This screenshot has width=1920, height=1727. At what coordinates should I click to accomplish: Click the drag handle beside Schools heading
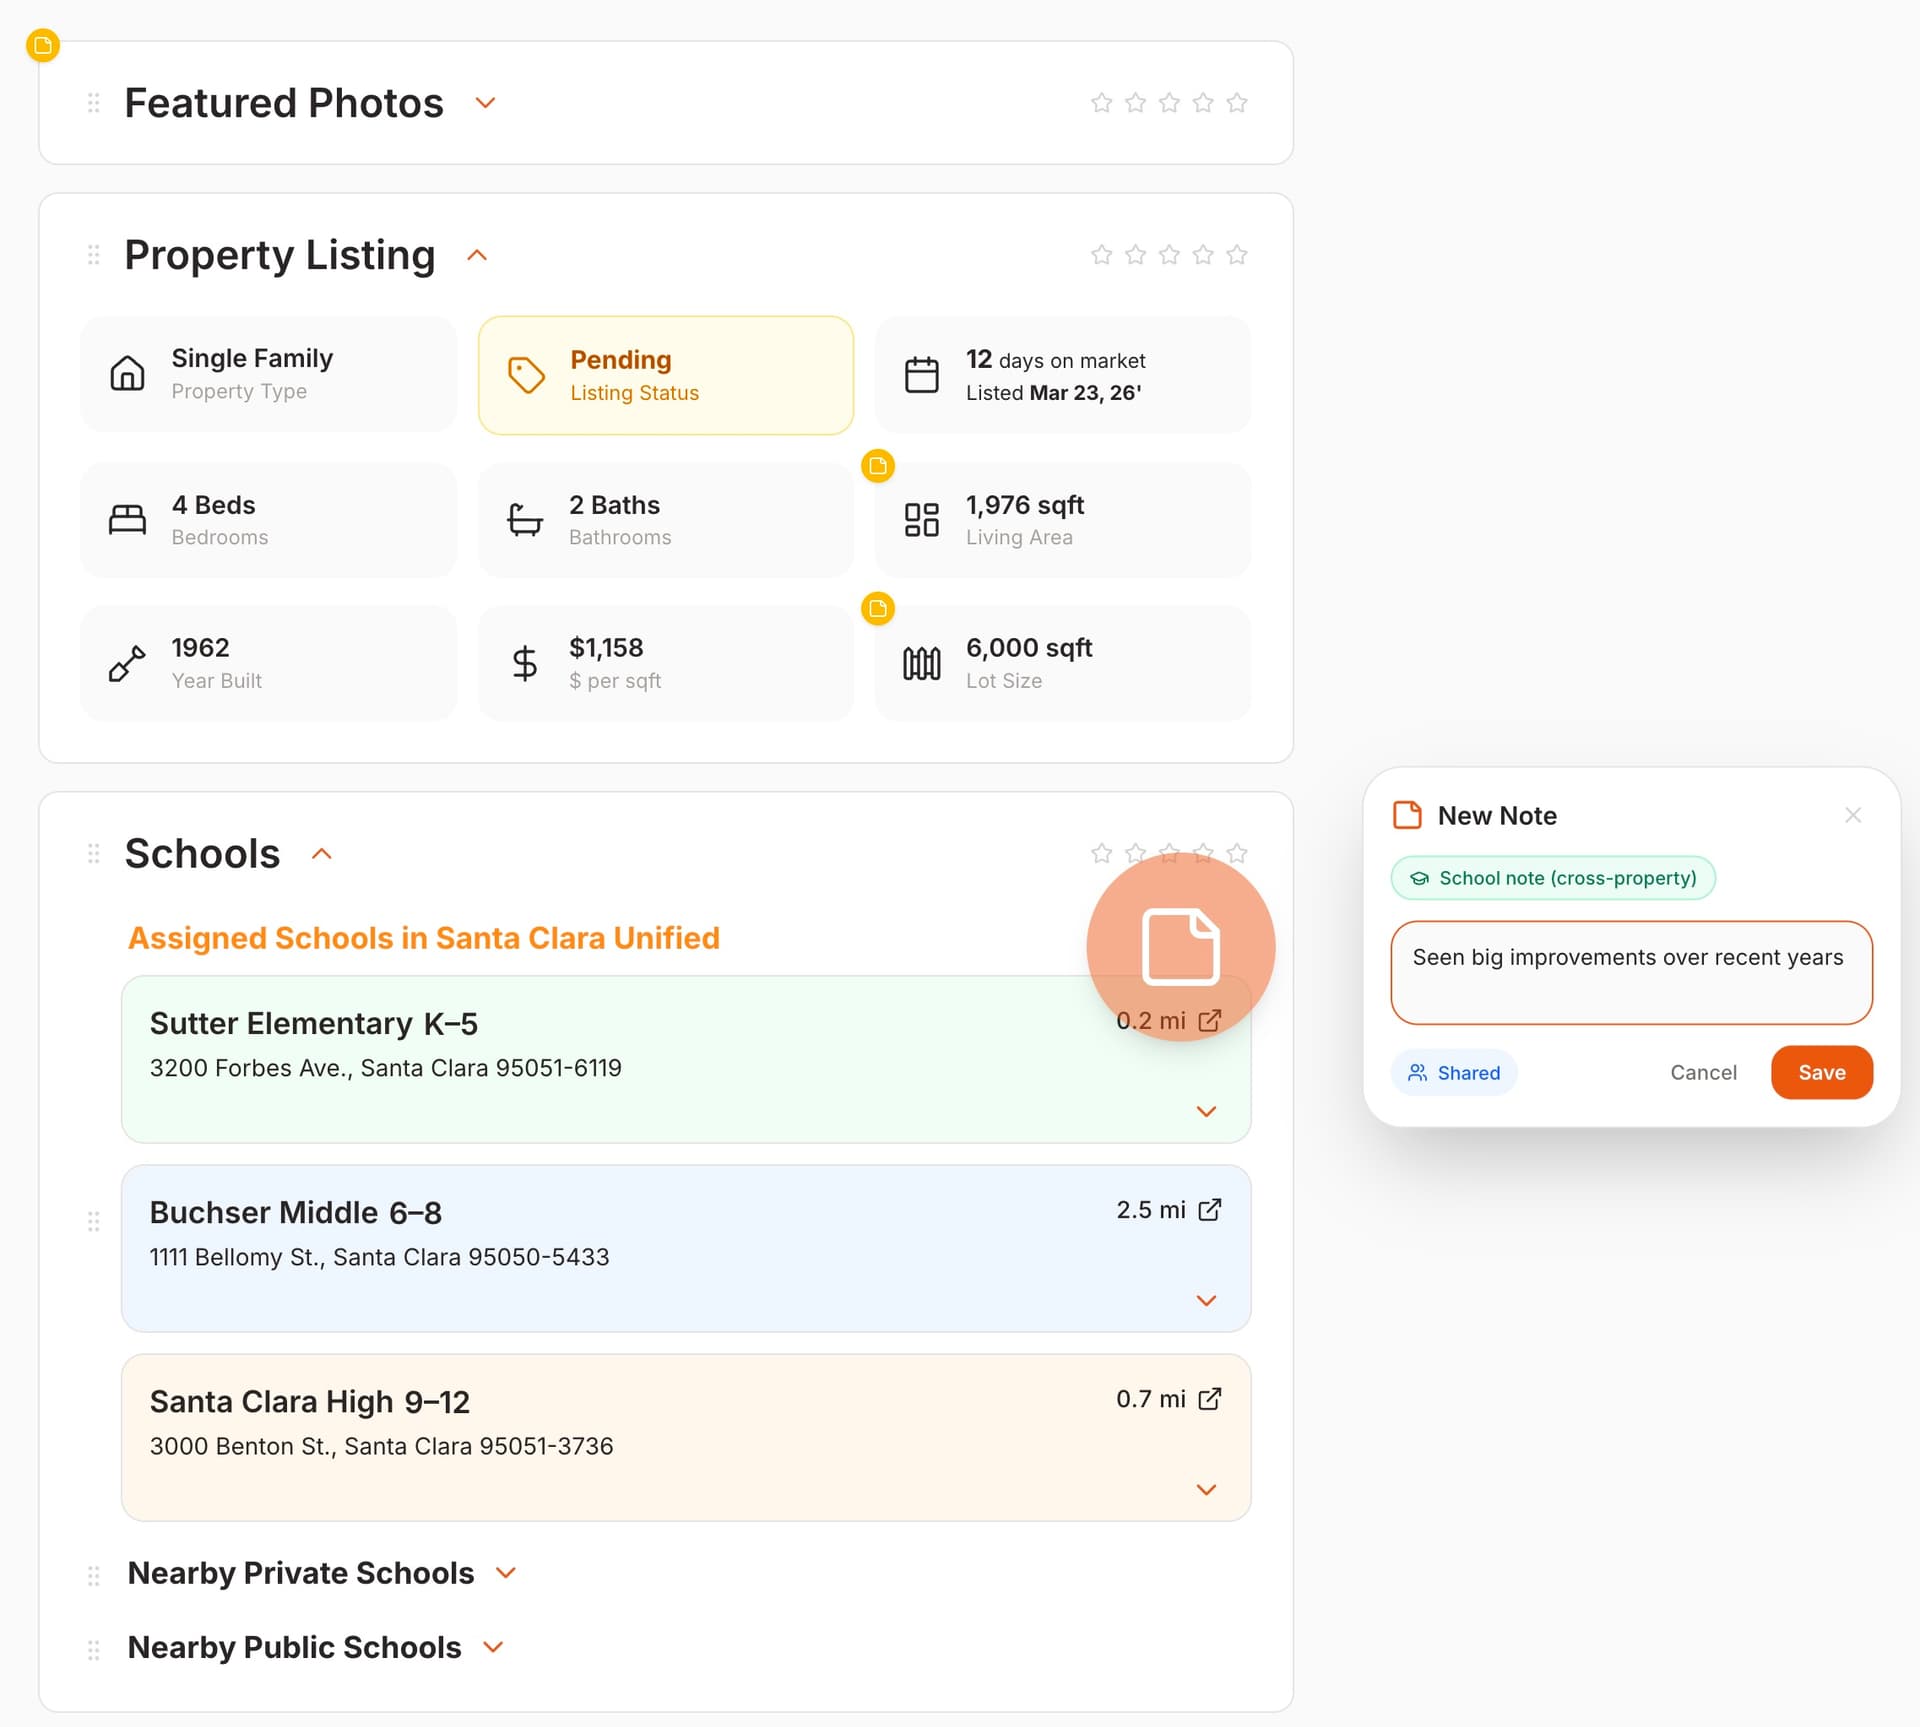tap(94, 853)
